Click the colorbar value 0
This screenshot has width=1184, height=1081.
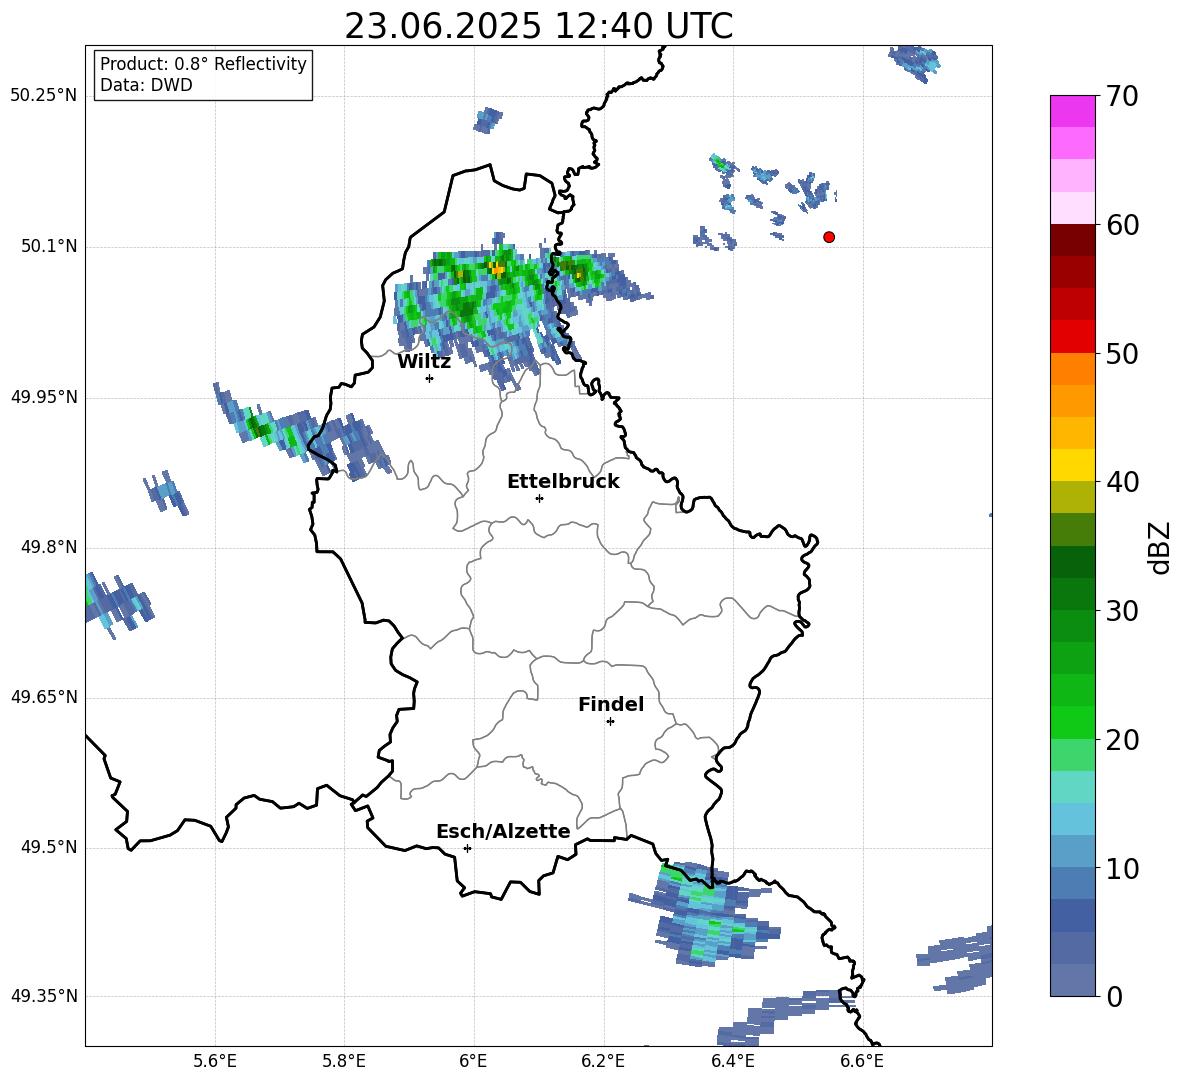point(1114,997)
